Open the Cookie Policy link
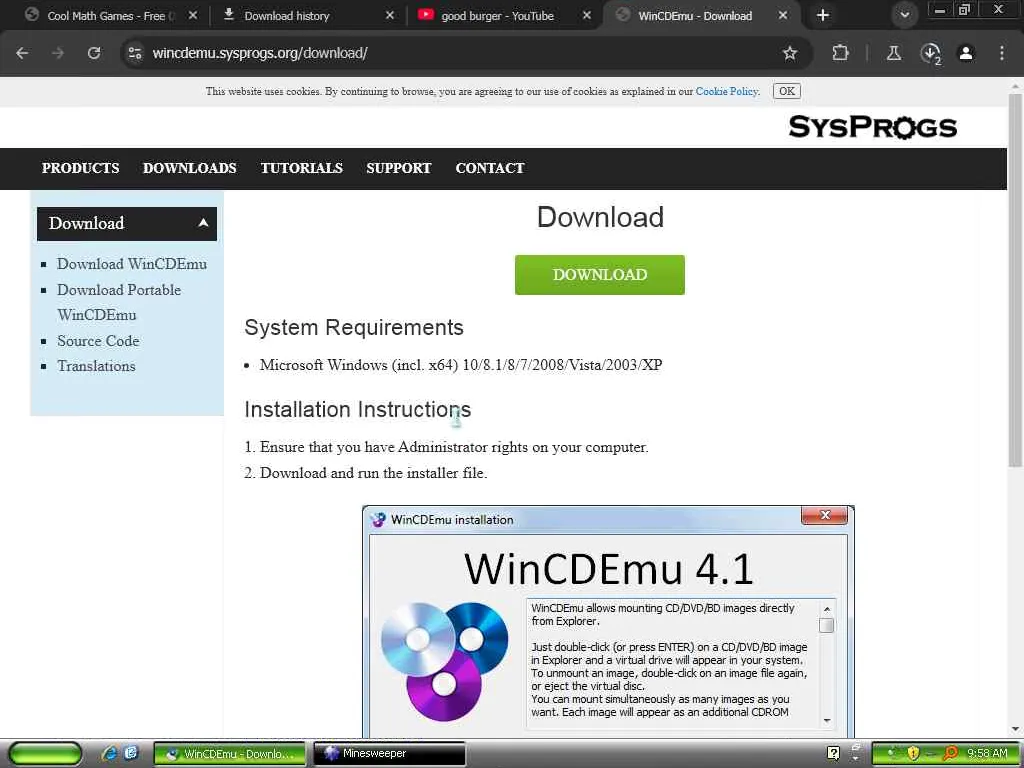Viewport: 1024px width, 768px height. [727, 91]
